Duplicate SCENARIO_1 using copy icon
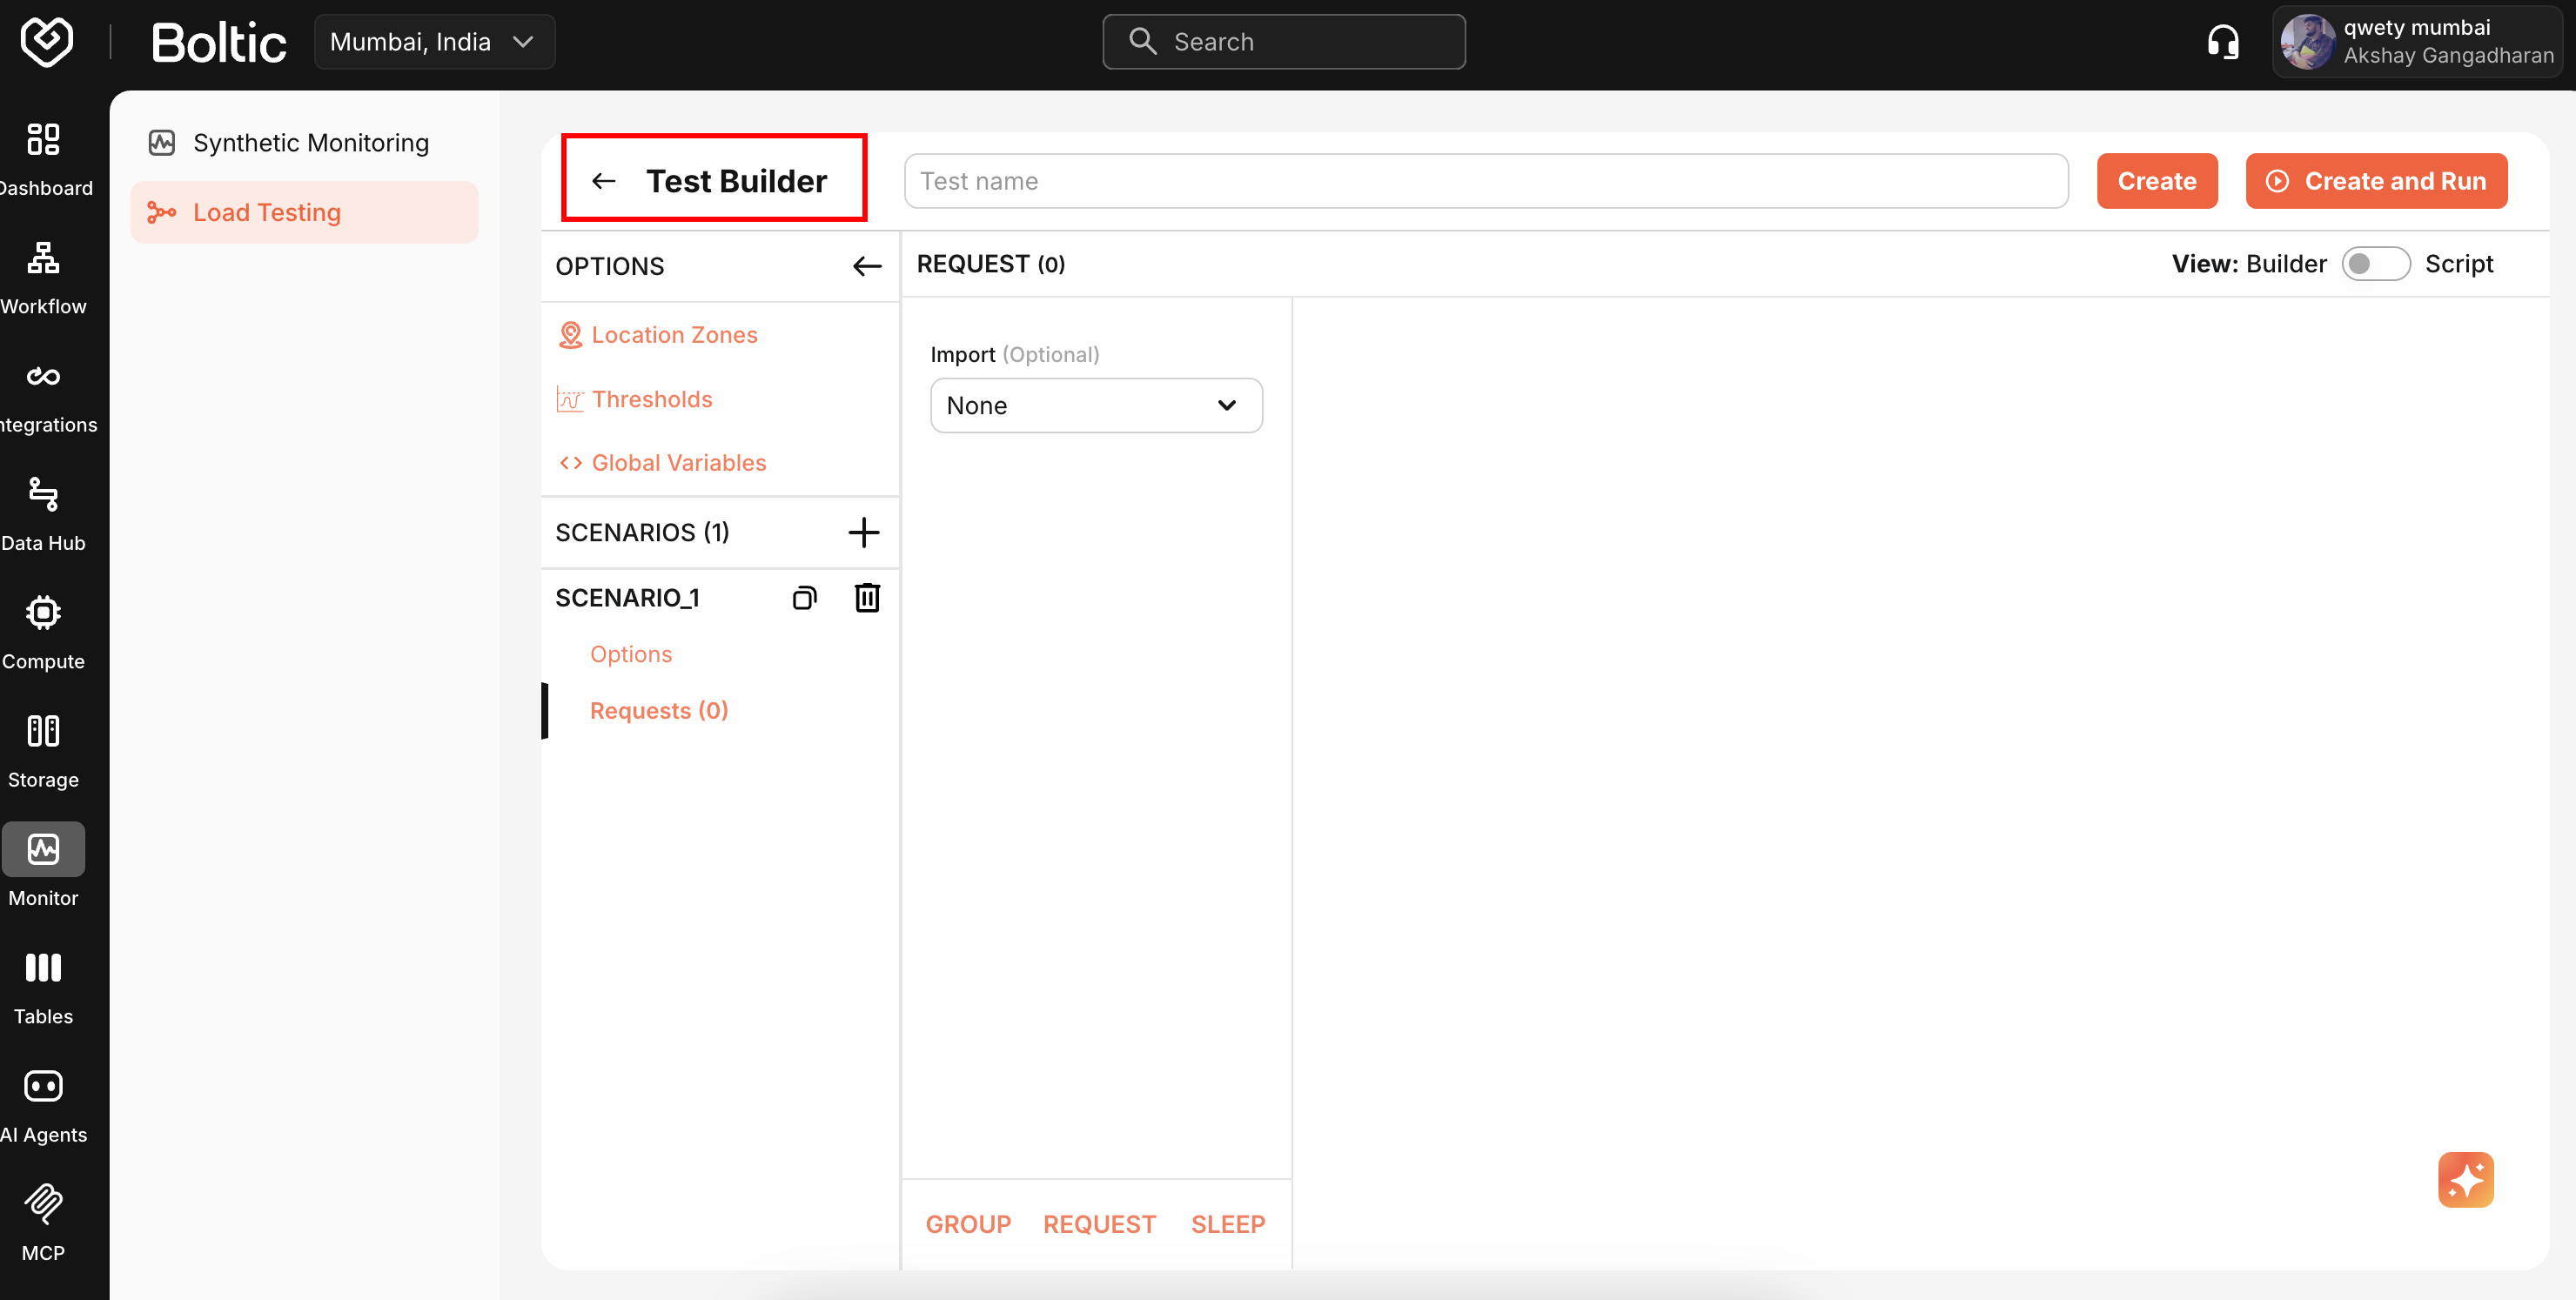Image resolution: width=2576 pixels, height=1300 pixels. point(804,597)
